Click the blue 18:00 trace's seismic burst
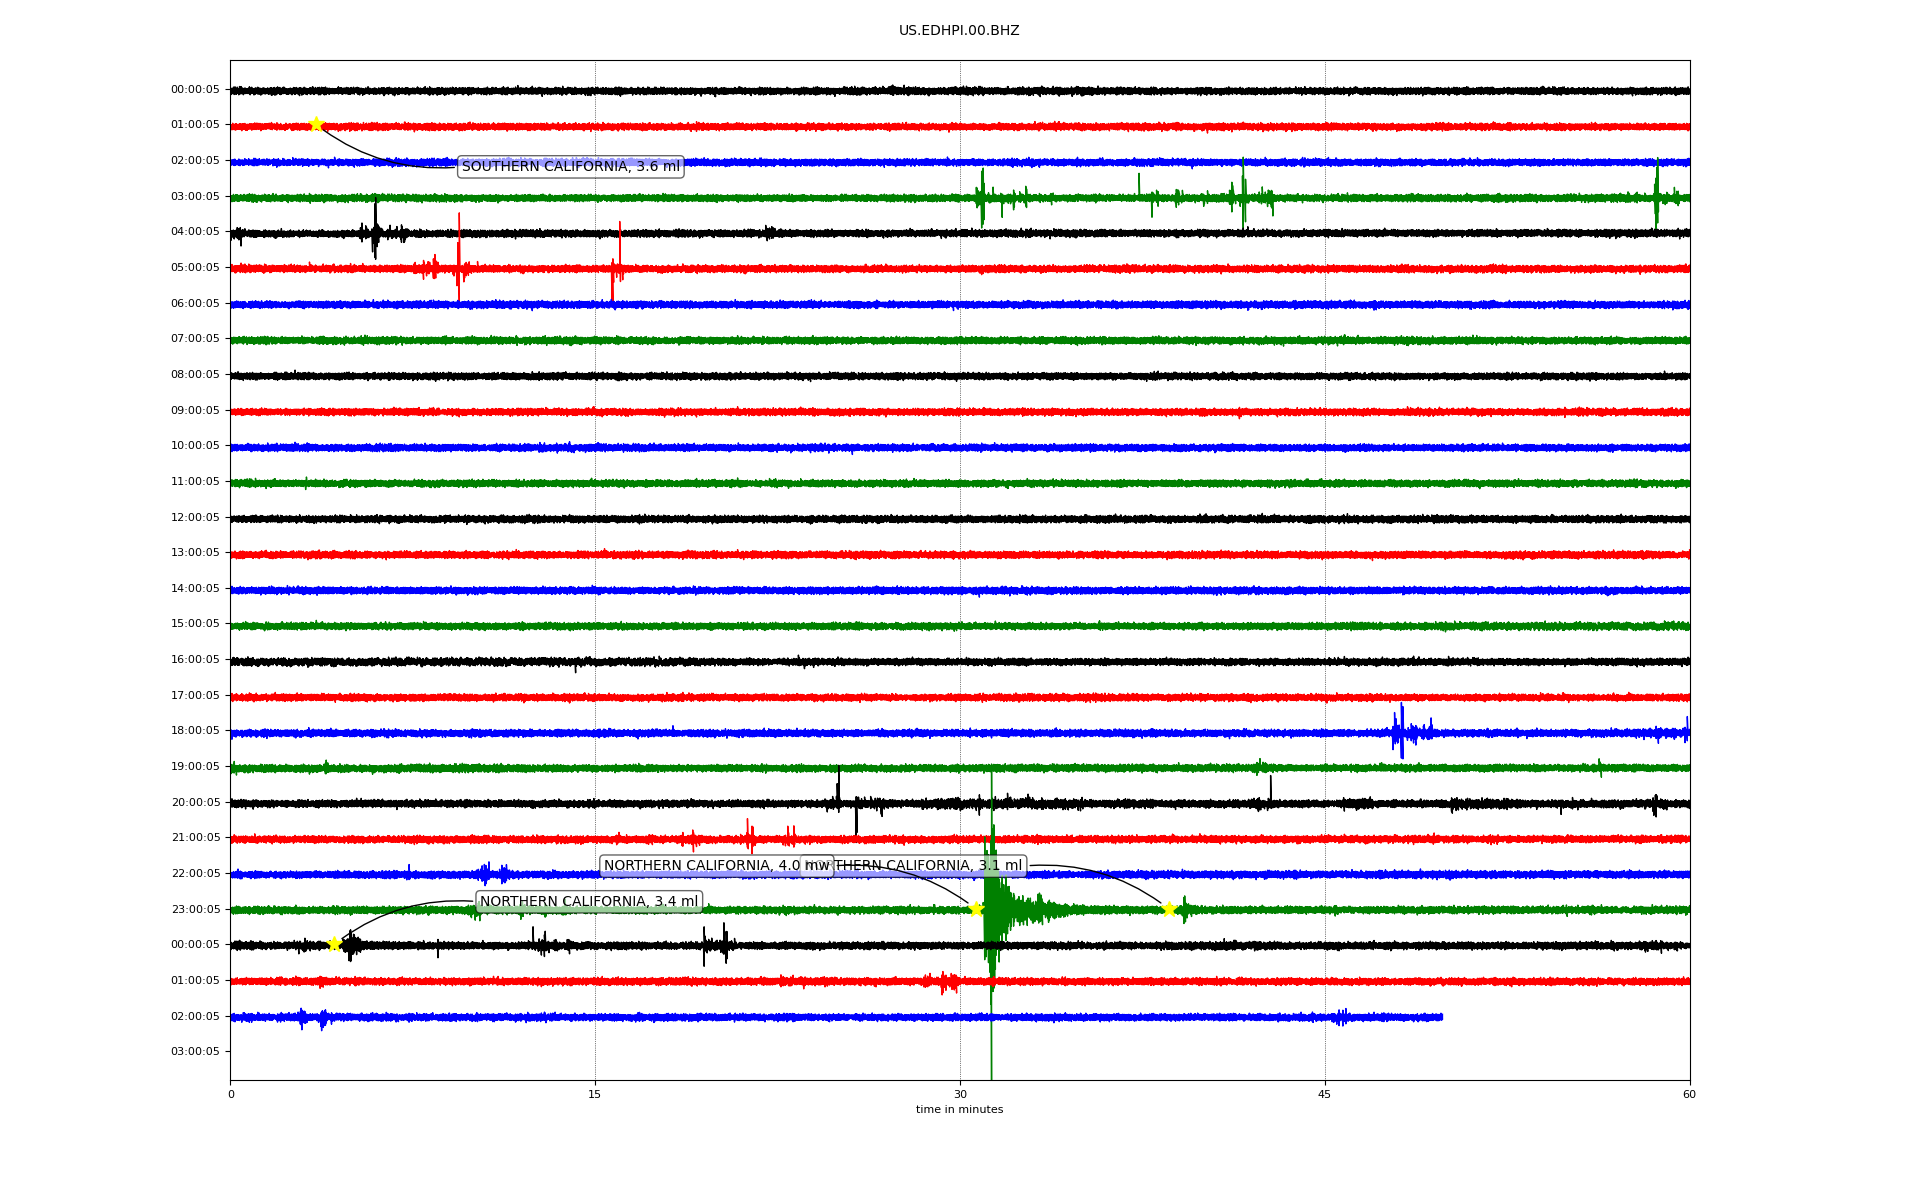 (1403, 732)
